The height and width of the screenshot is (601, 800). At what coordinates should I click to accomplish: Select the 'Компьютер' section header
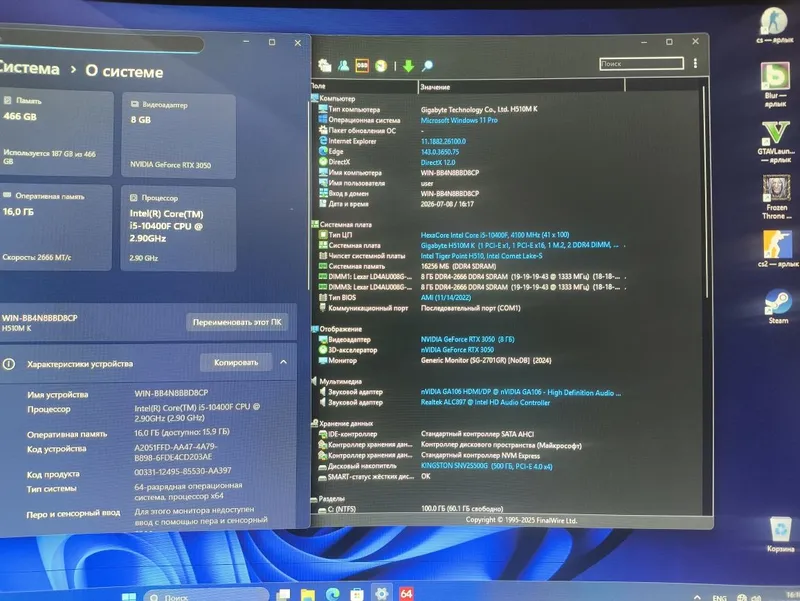(x=333, y=98)
